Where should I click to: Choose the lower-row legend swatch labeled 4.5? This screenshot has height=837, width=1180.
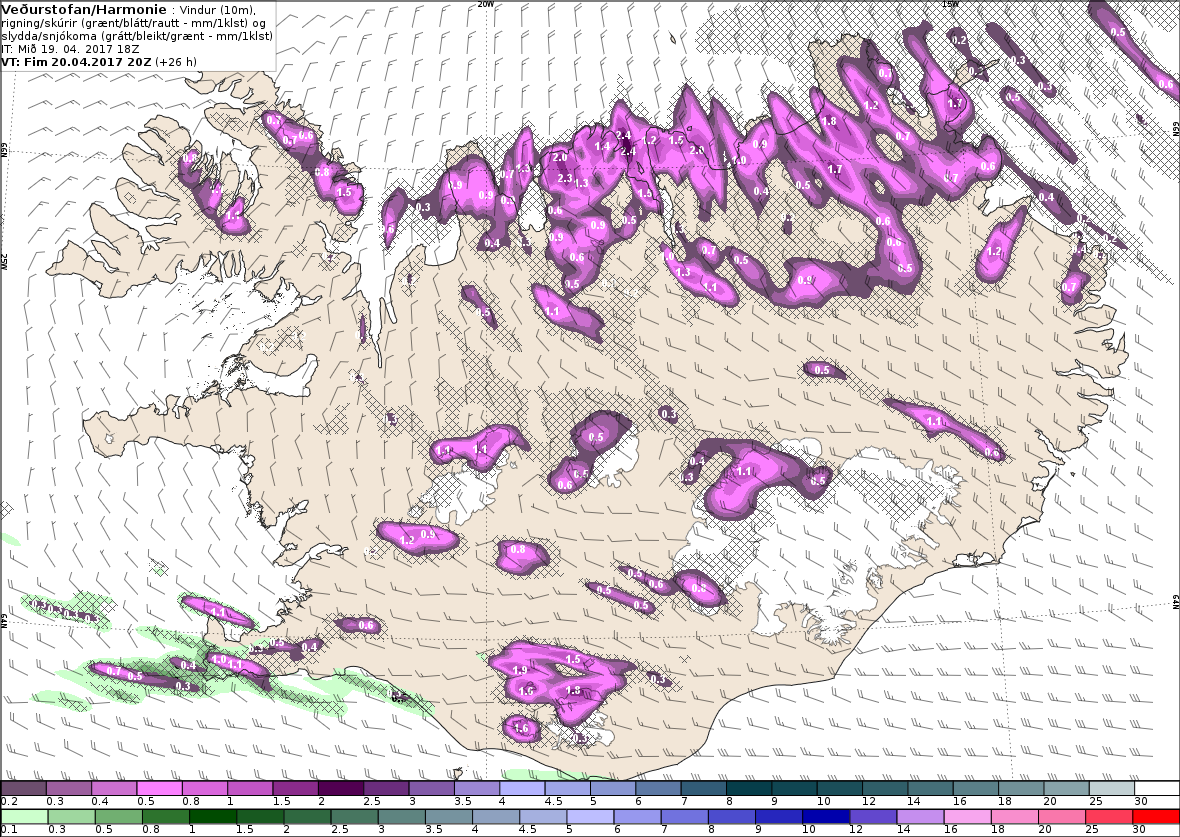(542, 817)
